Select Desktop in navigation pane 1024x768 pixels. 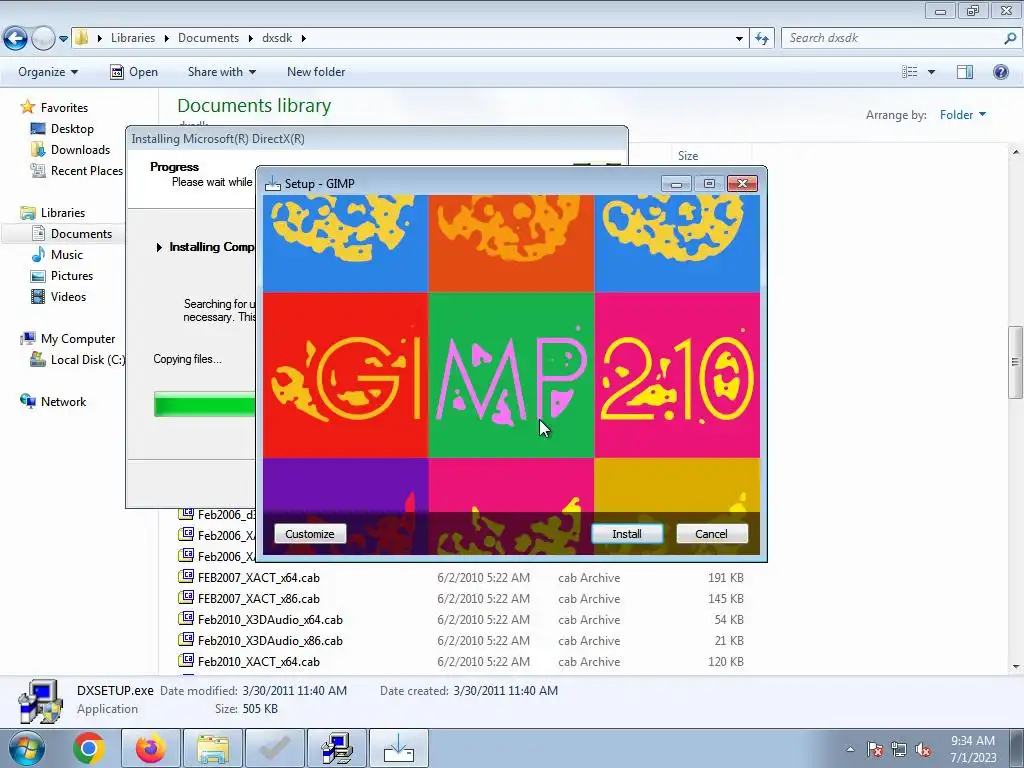point(72,129)
